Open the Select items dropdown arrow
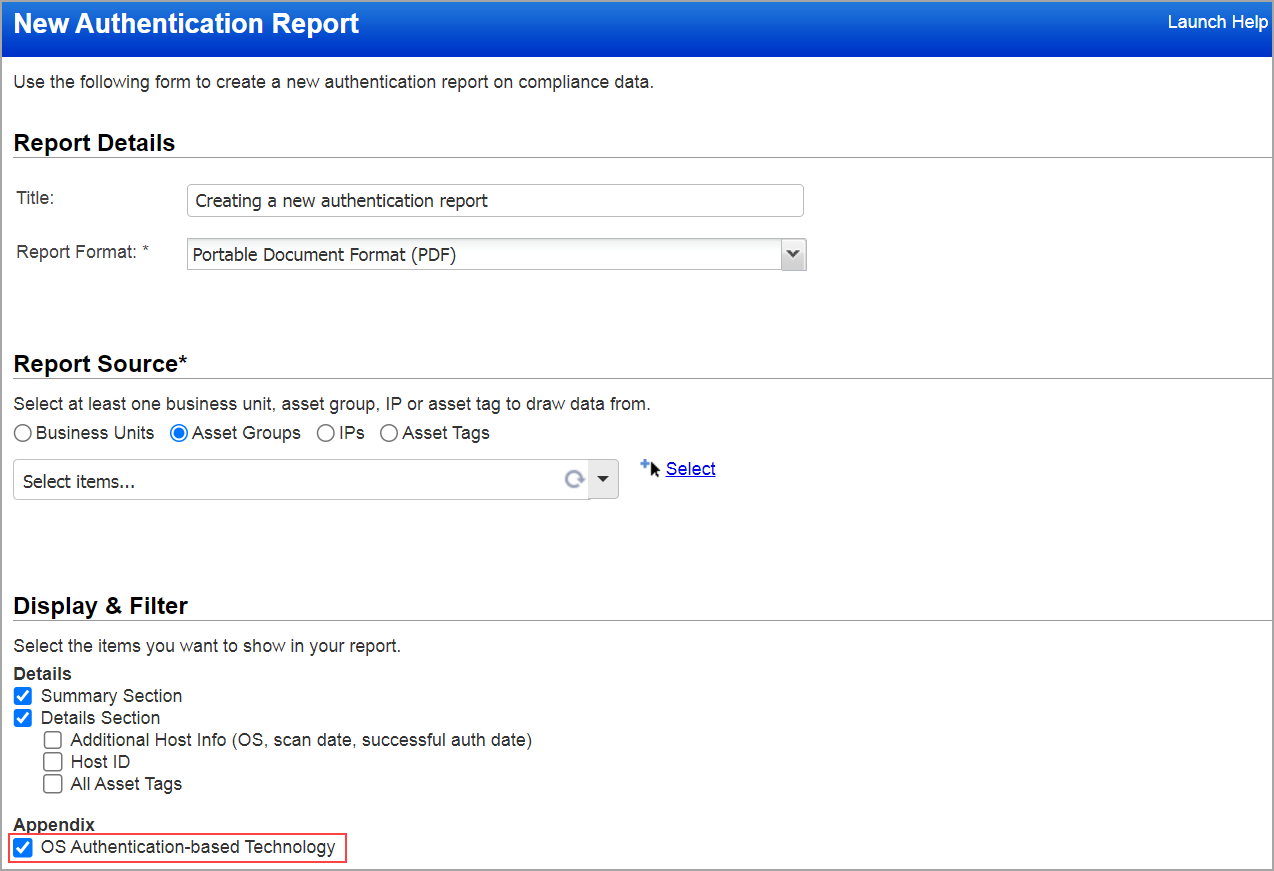1274x871 pixels. 603,479
